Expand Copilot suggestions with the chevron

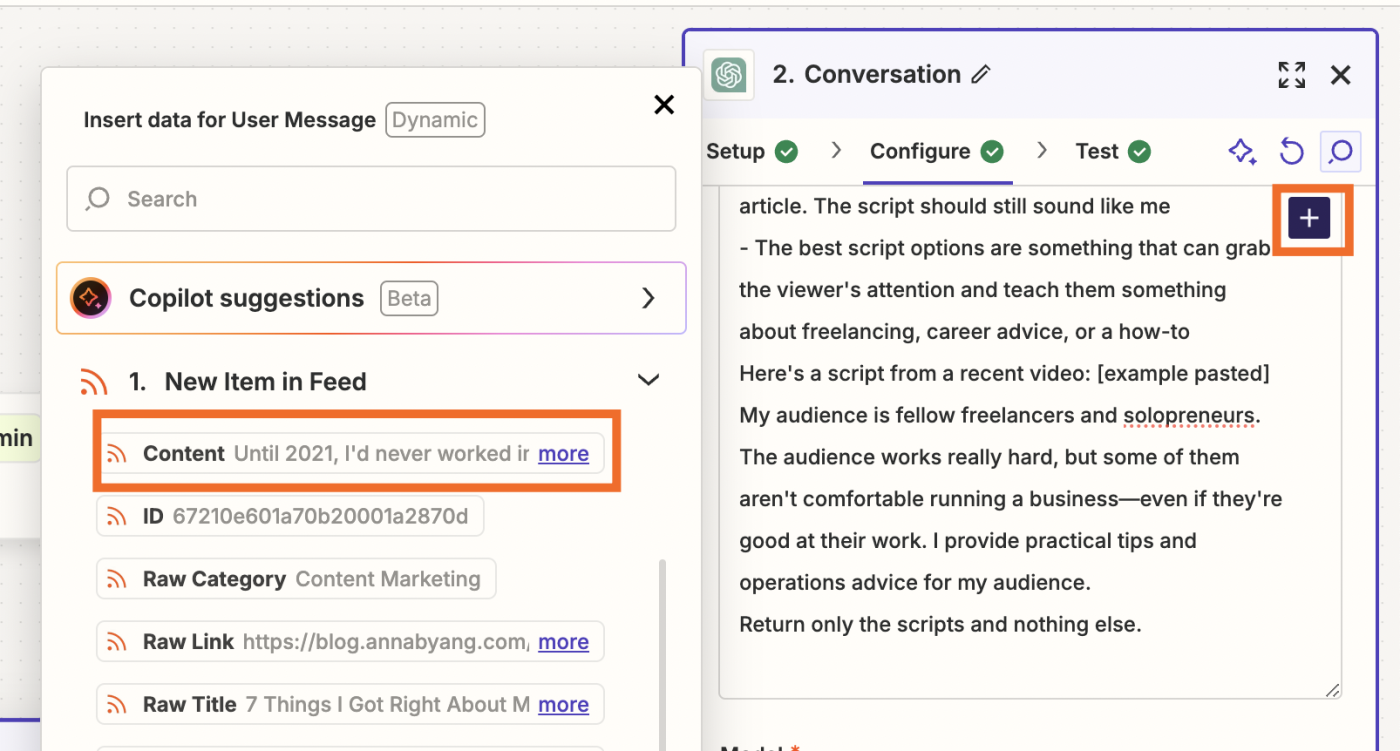pos(648,298)
